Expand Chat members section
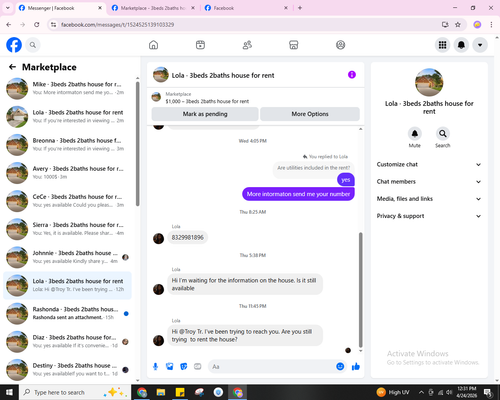Viewport: 500px width, 400px height. pyautogui.click(x=429, y=182)
